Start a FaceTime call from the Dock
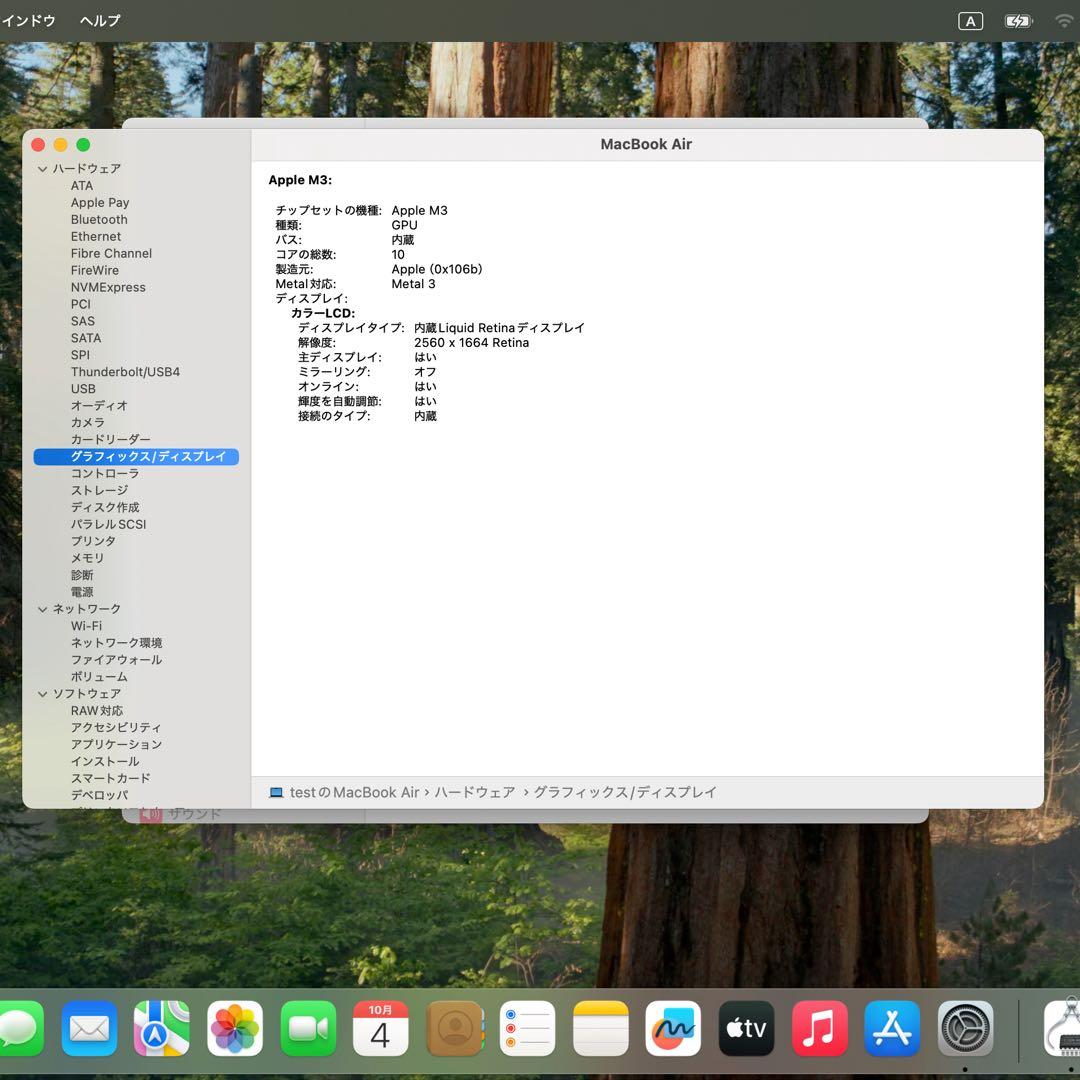 [307, 1028]
